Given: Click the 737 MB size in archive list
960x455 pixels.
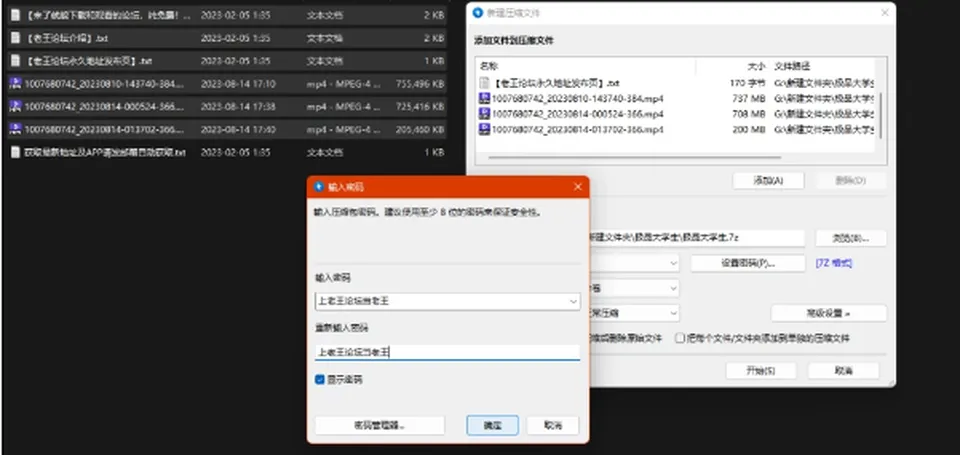Looking at the screenshot, I should [749, 98].
